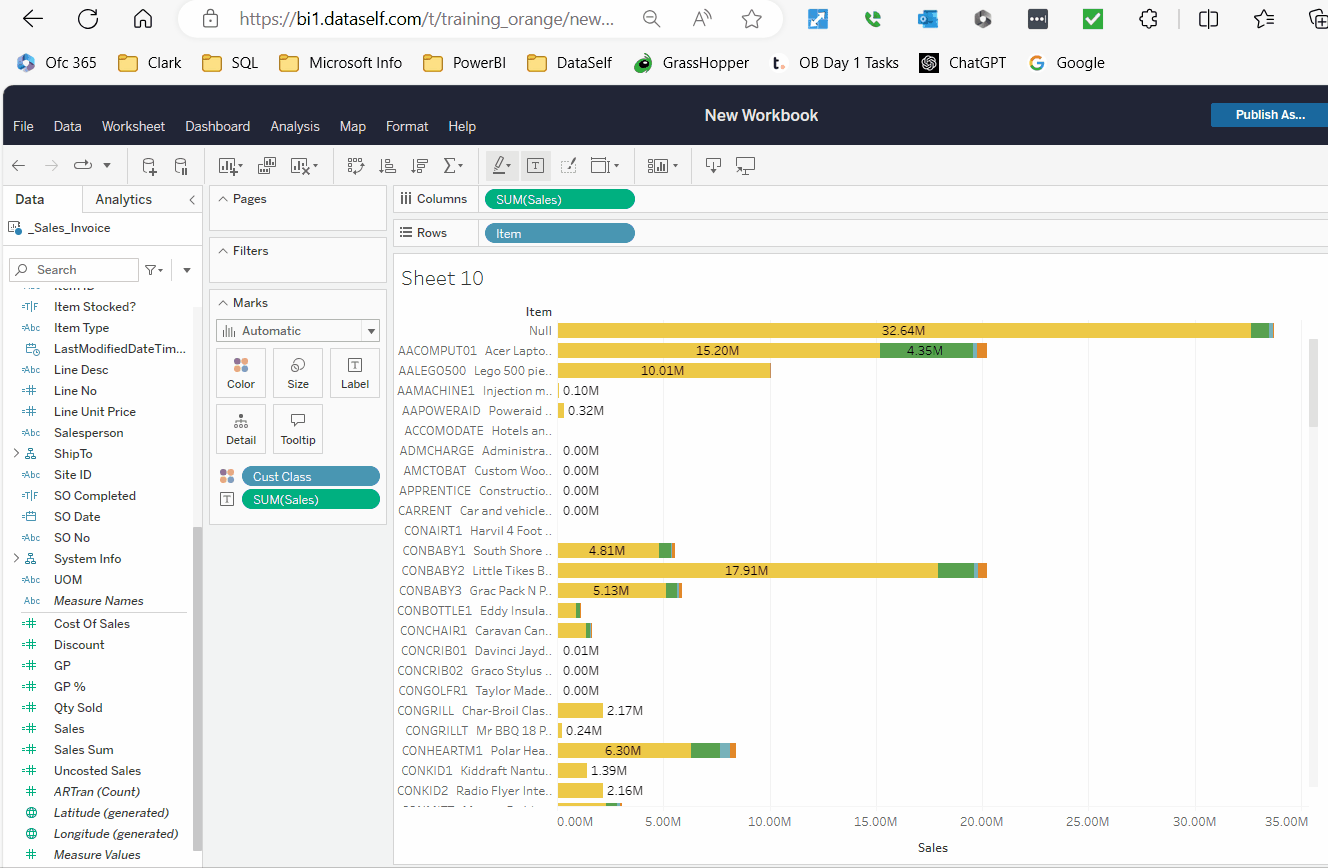Sort ascending using the toolbar icon

[x=388, y=166]
